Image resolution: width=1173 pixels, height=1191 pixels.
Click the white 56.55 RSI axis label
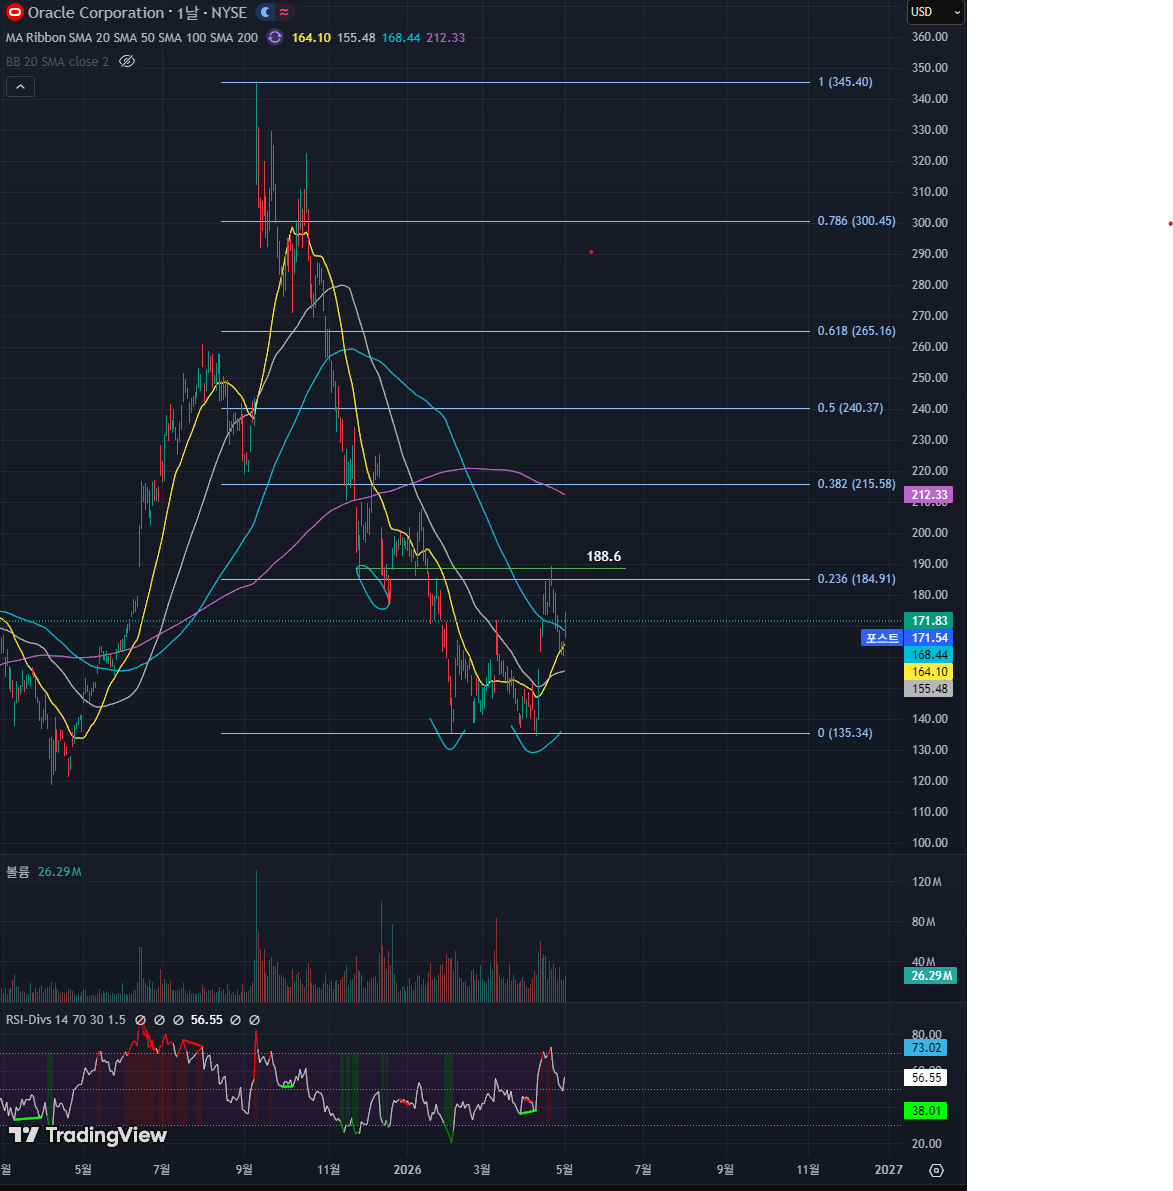pos(925,1077)
